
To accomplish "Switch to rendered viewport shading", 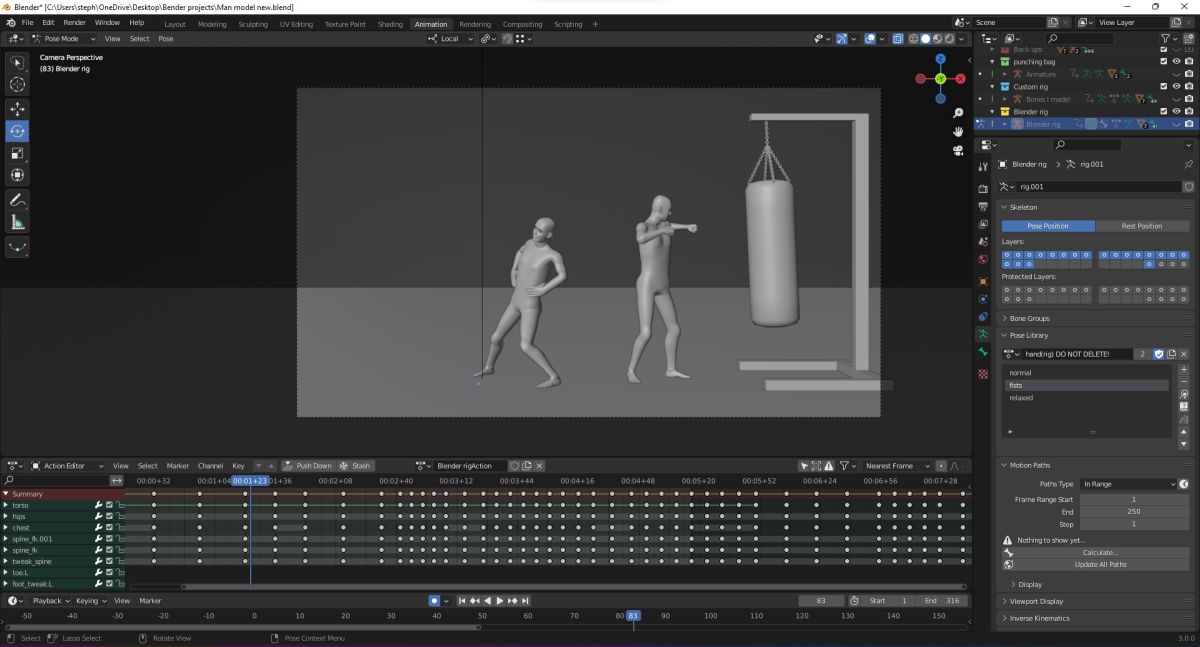I will coord(949,39).
